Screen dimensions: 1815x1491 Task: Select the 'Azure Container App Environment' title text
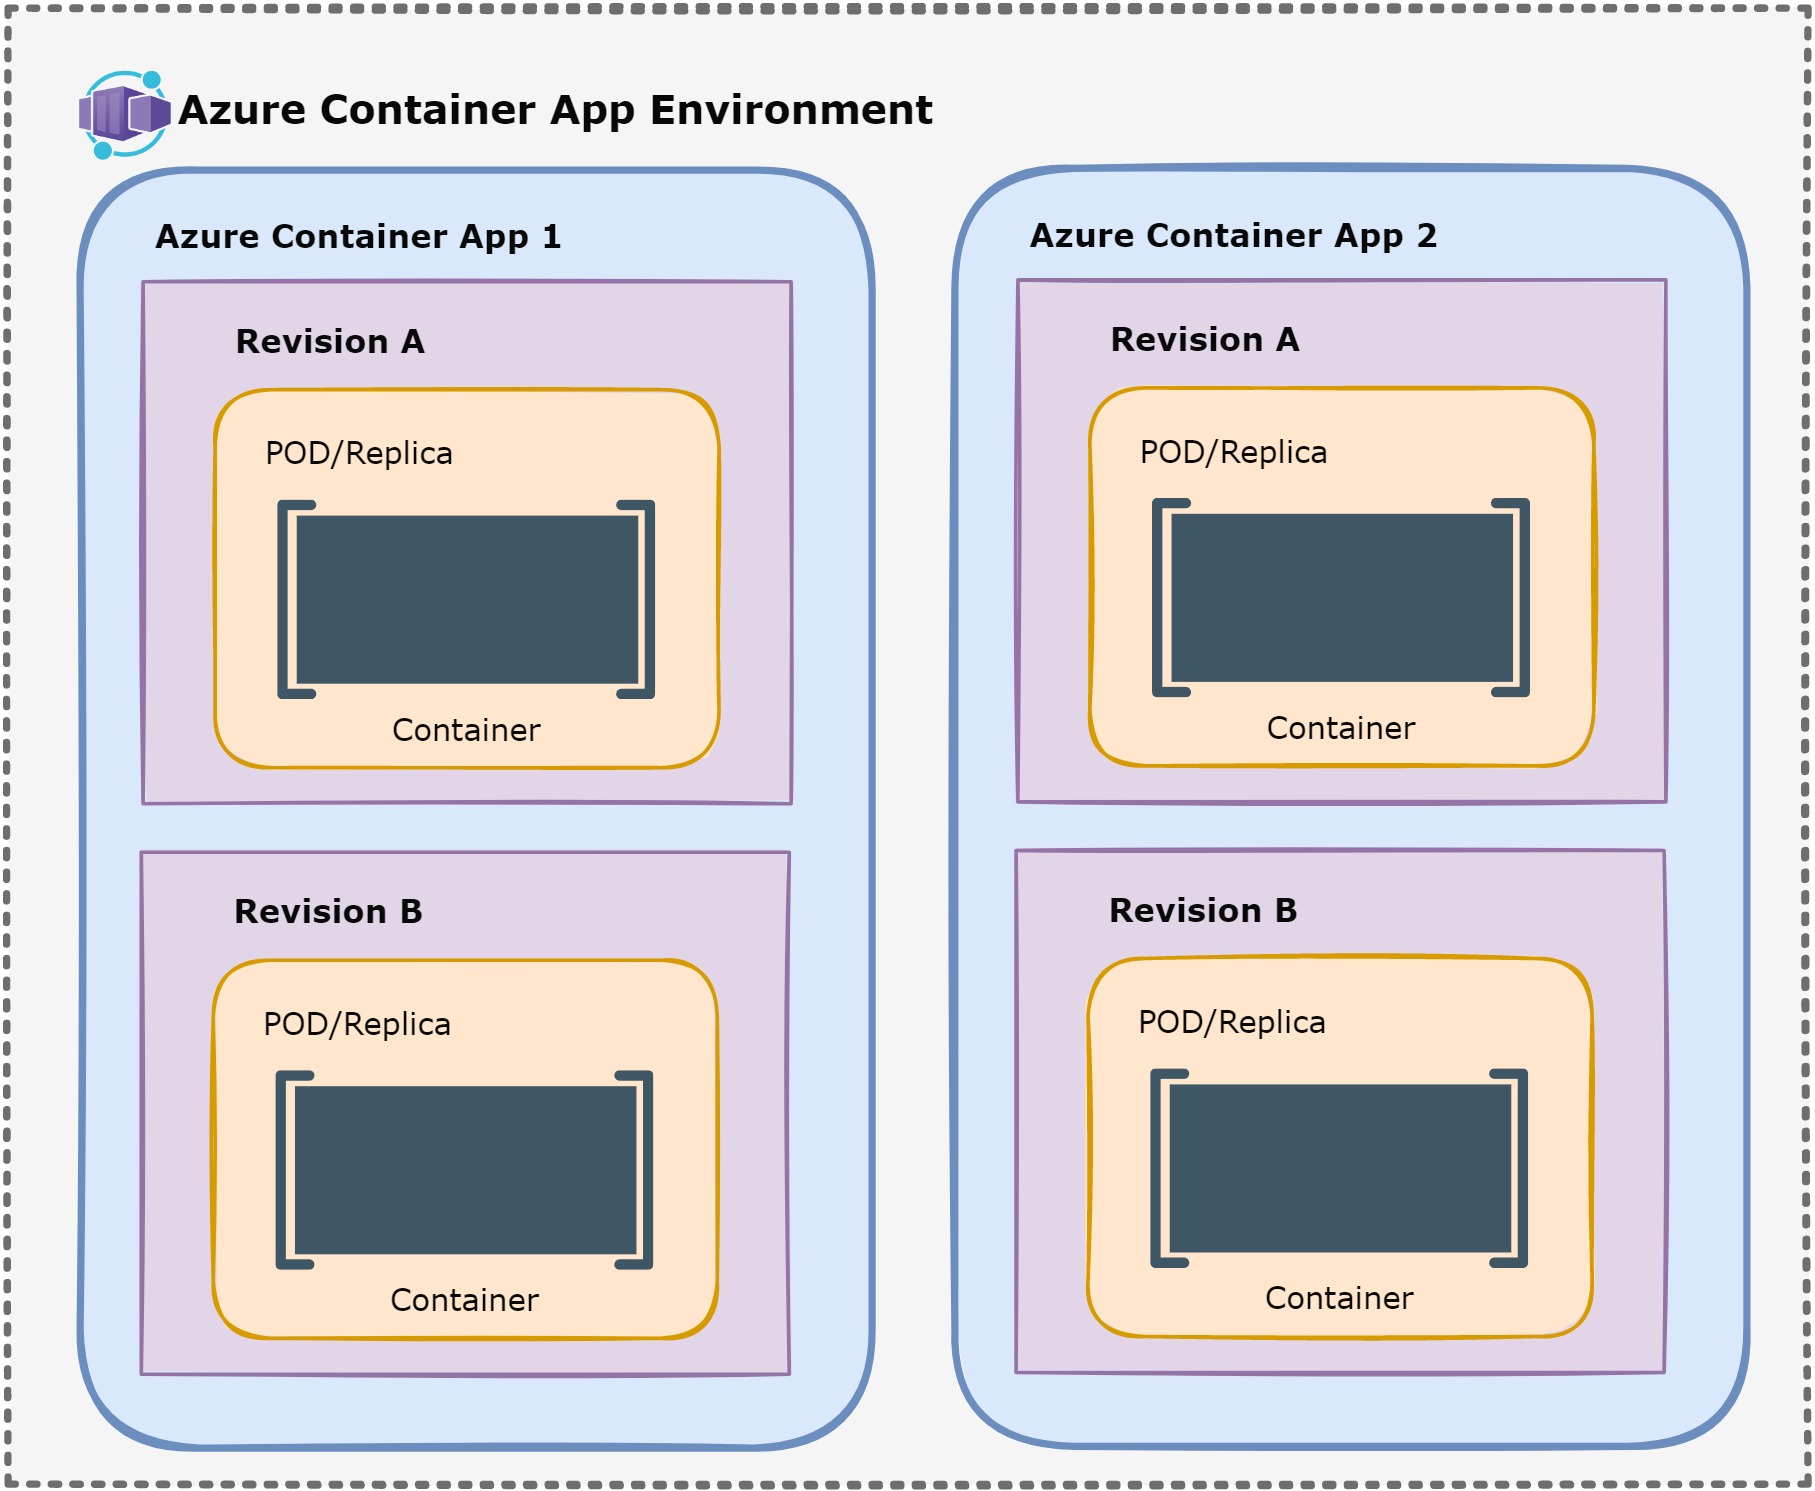(555, 110)
